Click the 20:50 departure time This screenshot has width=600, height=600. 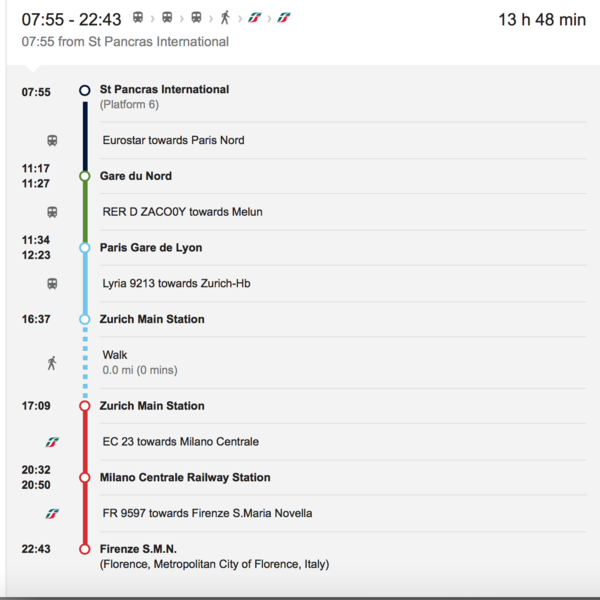[x=36, y=485]
